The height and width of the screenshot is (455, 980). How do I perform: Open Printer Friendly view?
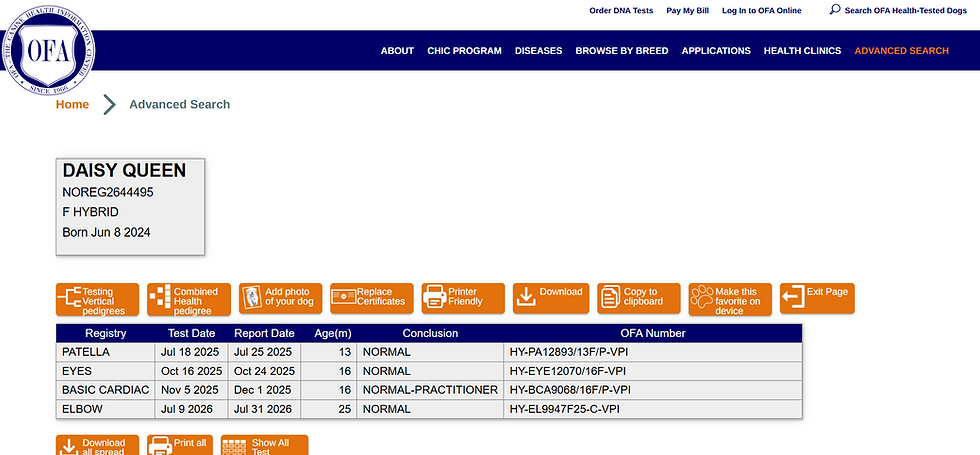[x=463, y=298]
